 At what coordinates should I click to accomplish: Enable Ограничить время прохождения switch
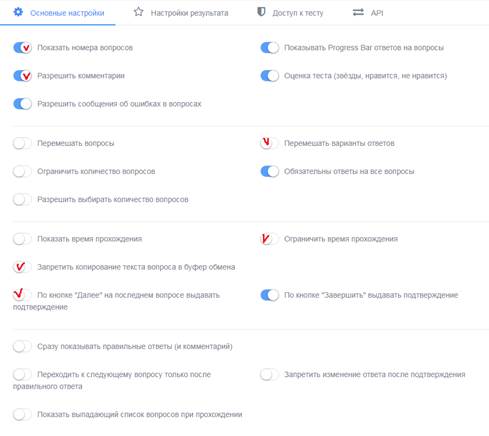[x=270, y=239]
